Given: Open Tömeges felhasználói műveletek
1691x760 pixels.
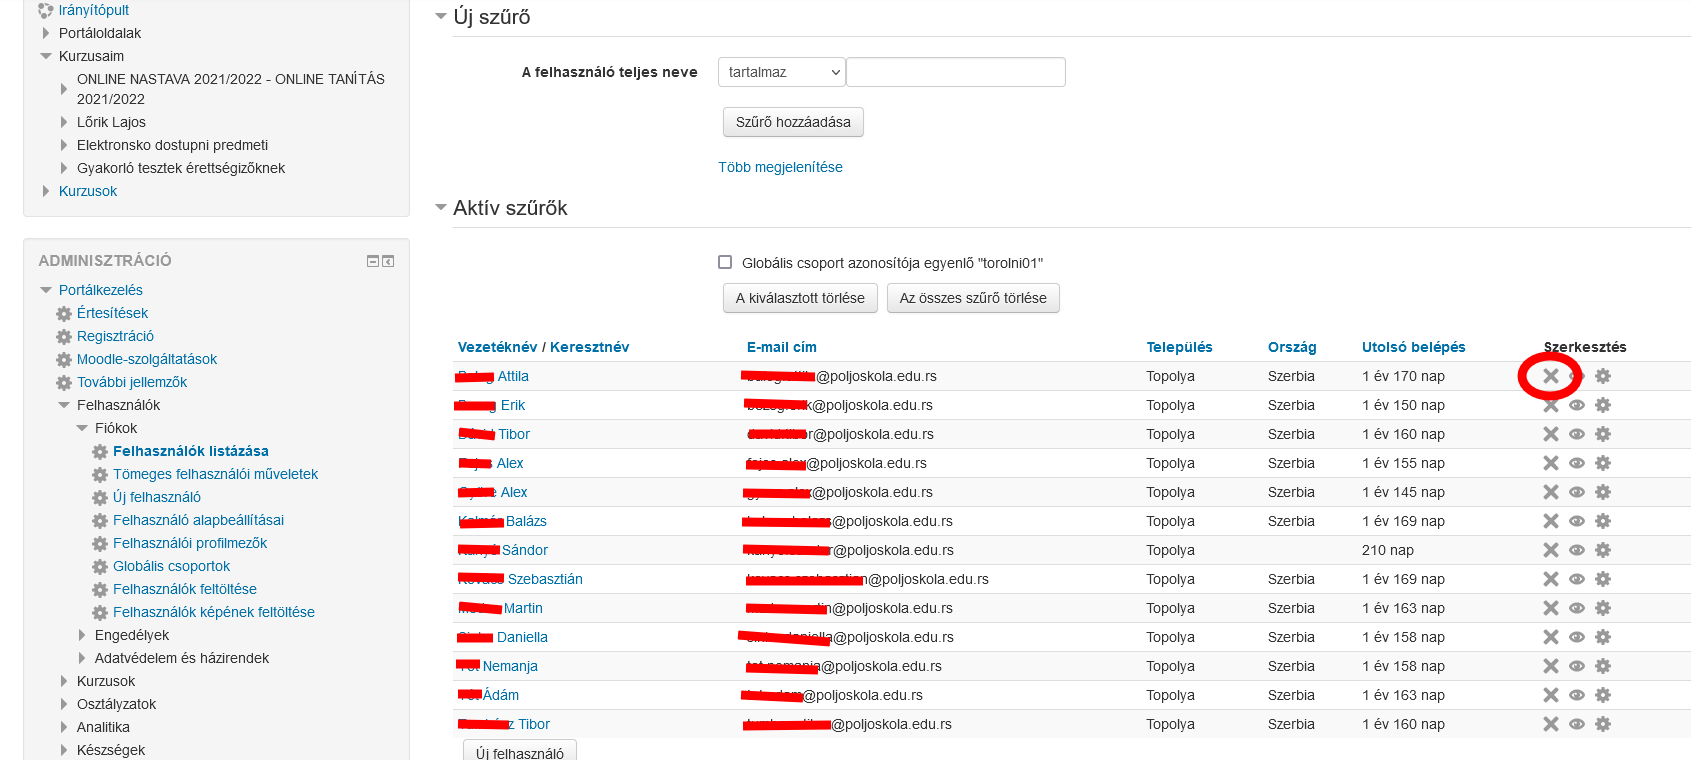Looking at the screenshot, I should click(x=215, y=474).
